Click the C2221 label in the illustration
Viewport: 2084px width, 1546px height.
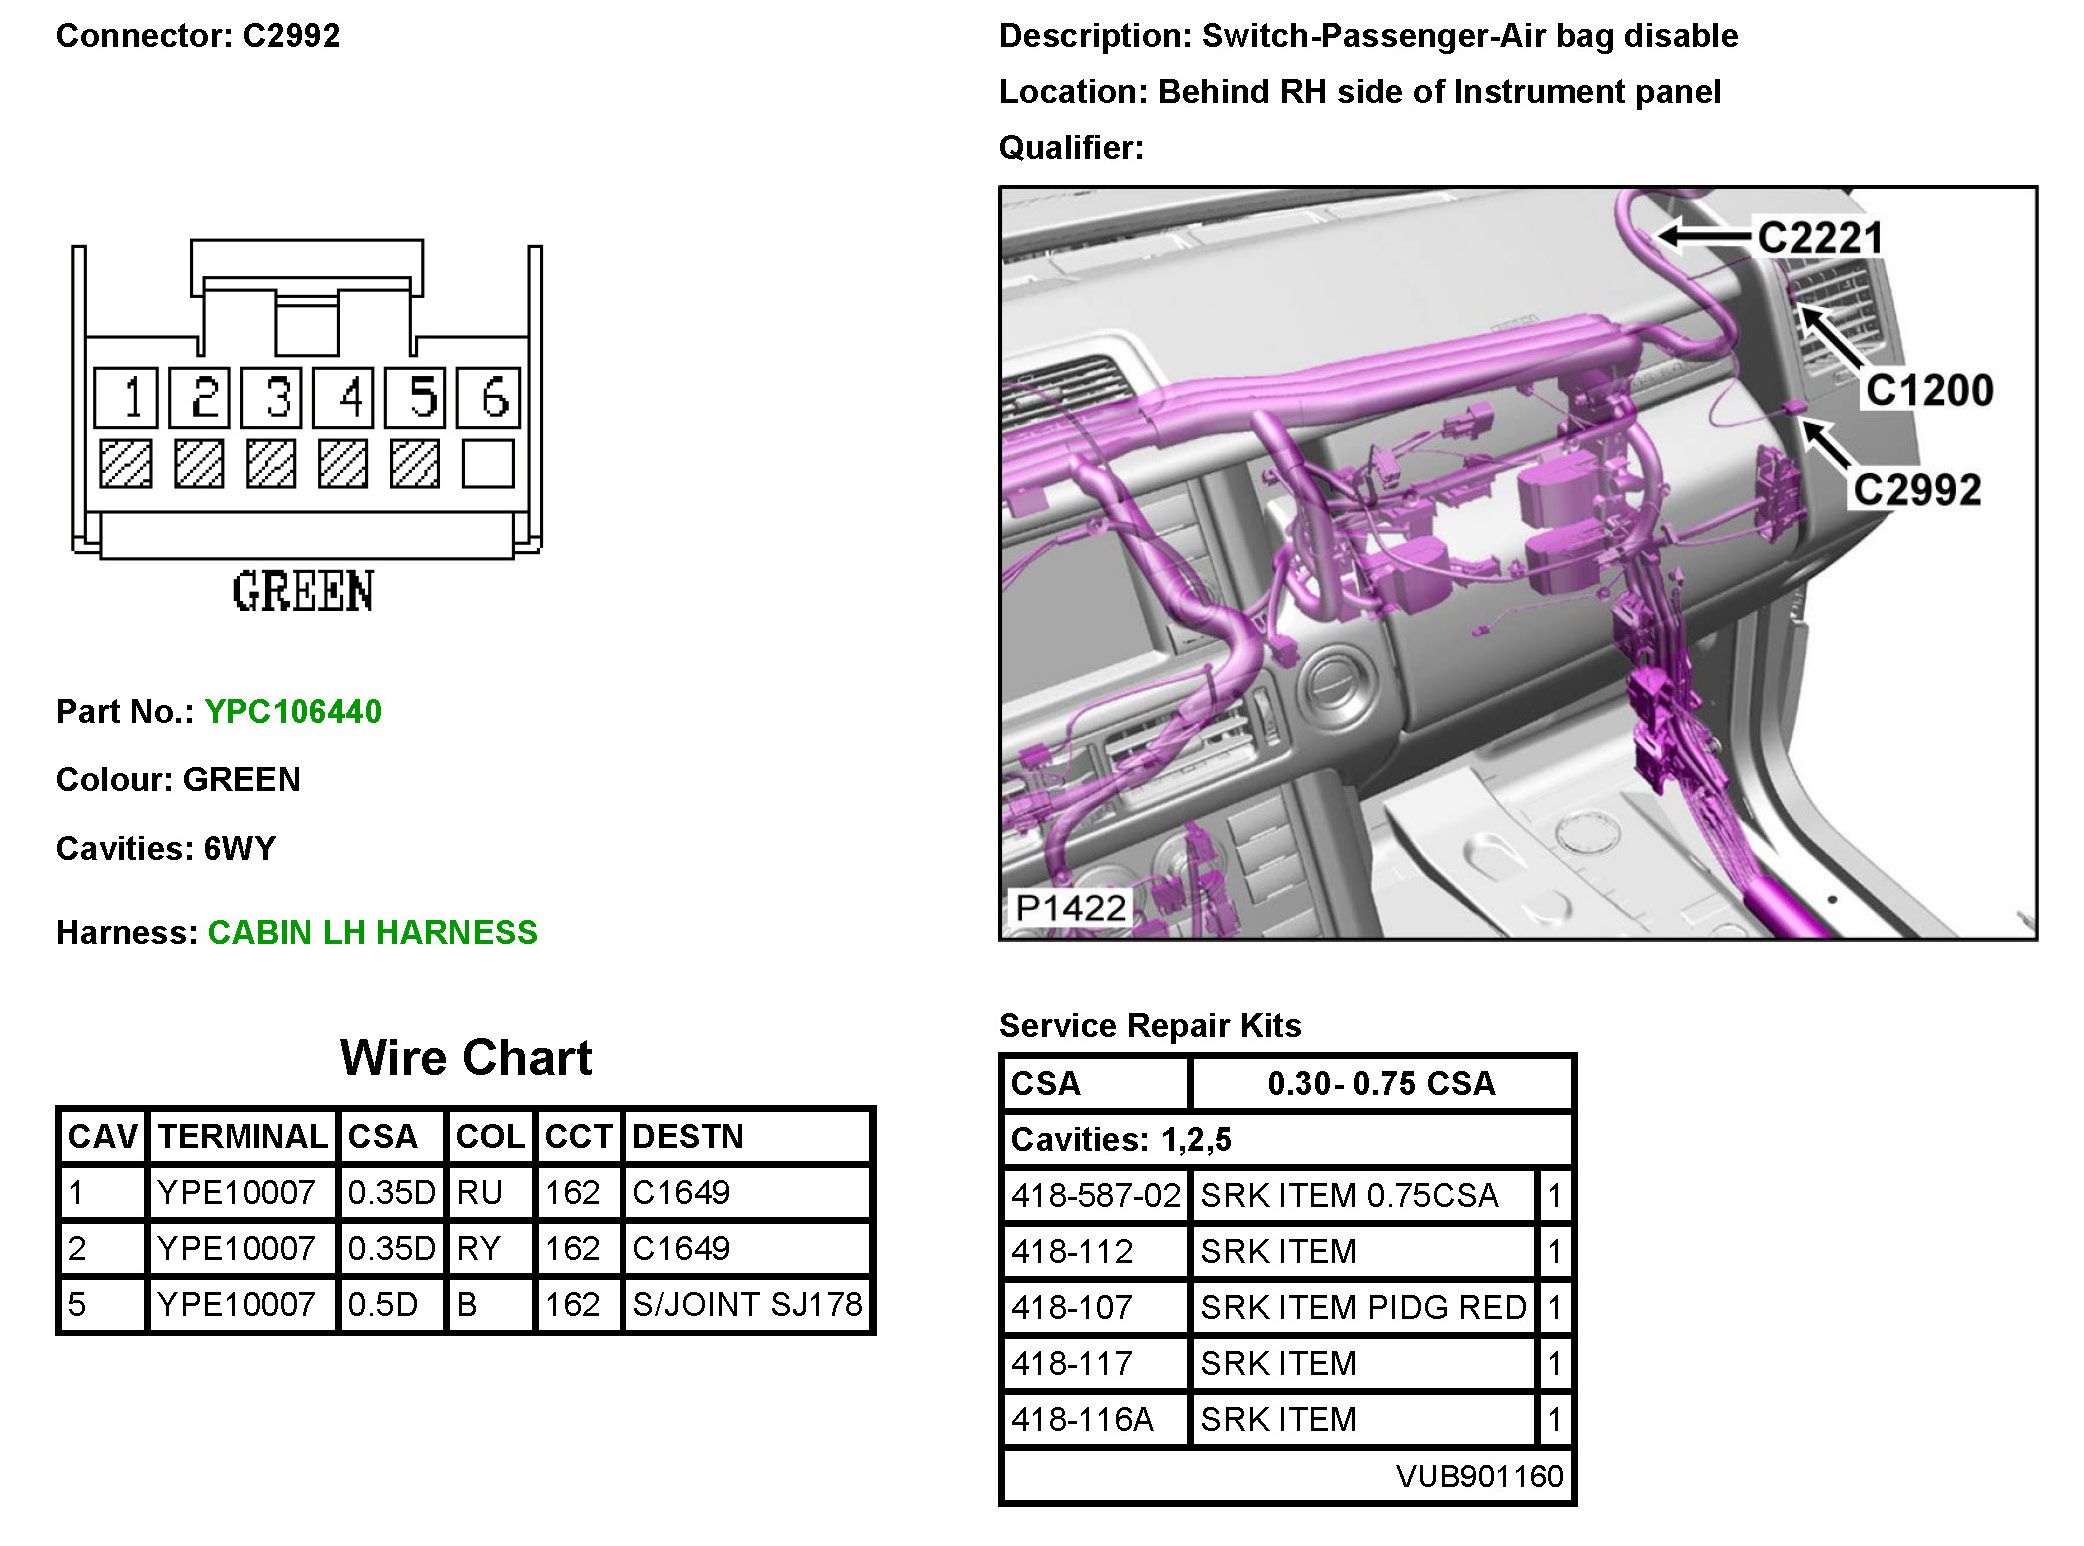1819,238
